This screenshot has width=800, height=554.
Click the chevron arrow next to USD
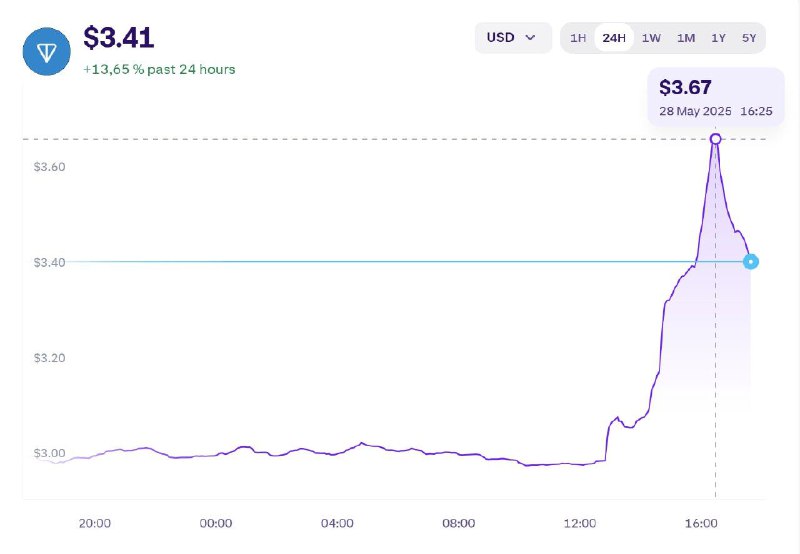pos(531,38)
